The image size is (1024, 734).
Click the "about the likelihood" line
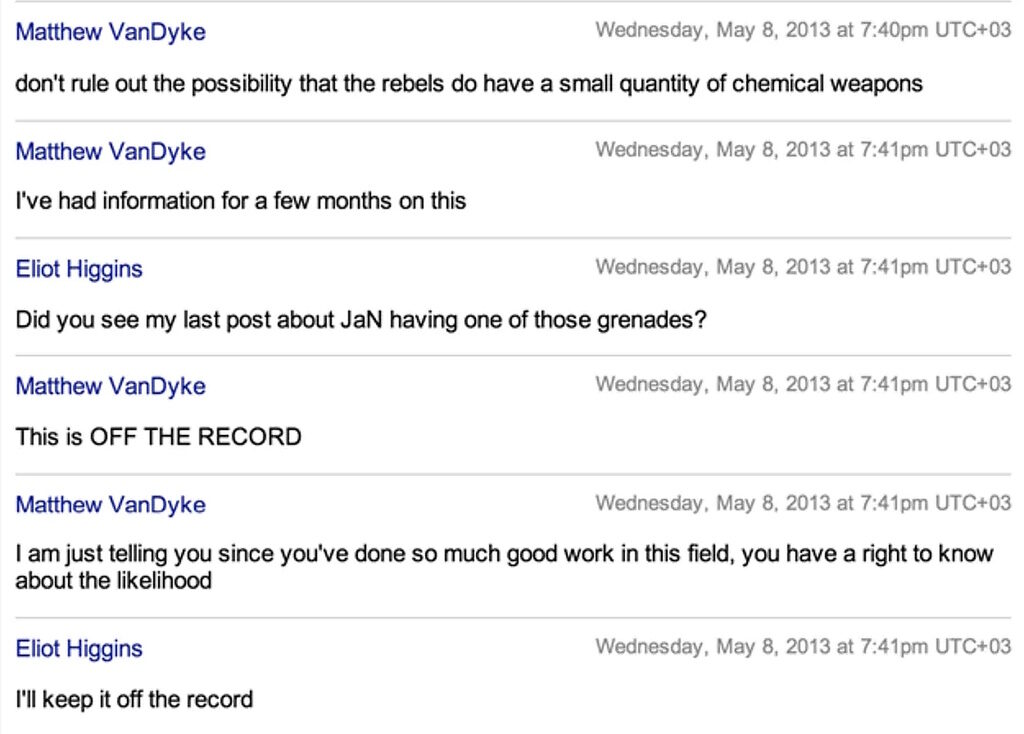114,580
